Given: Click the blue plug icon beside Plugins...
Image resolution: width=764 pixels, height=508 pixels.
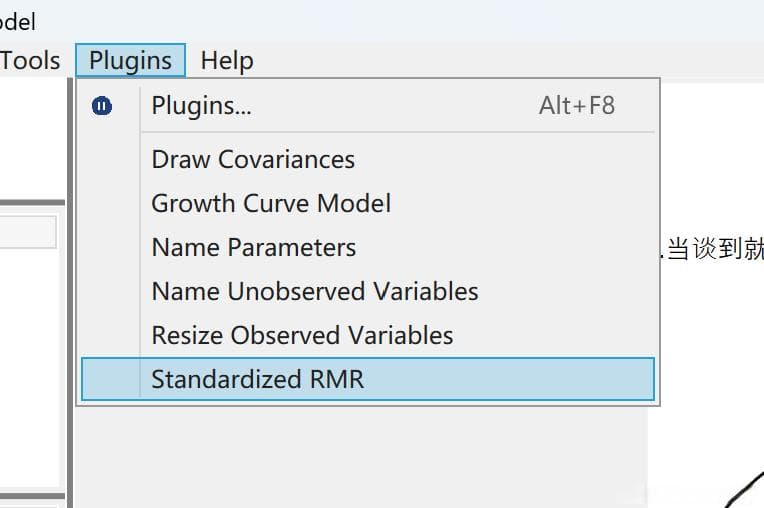Looking at the screenshot, I should (102, 106).
